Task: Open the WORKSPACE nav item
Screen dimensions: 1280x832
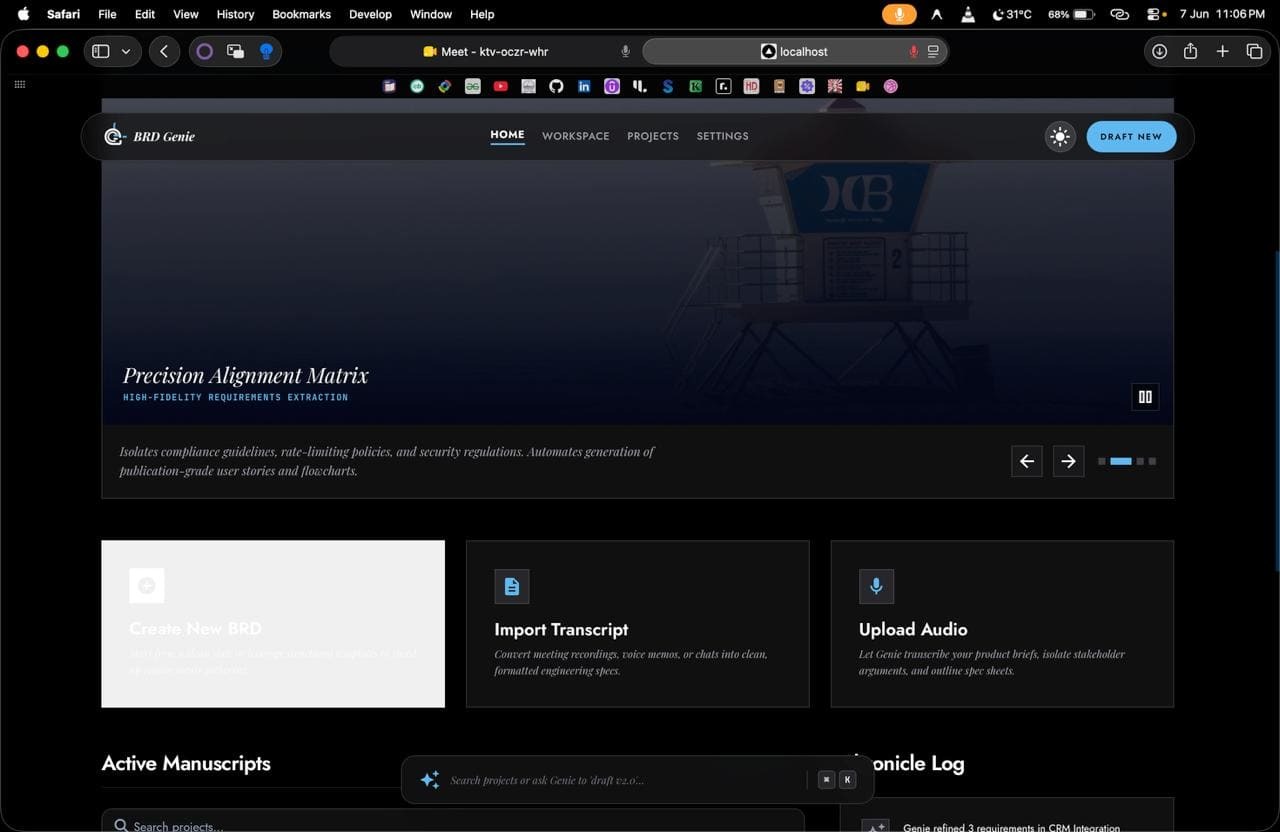Action: point(575,136)
